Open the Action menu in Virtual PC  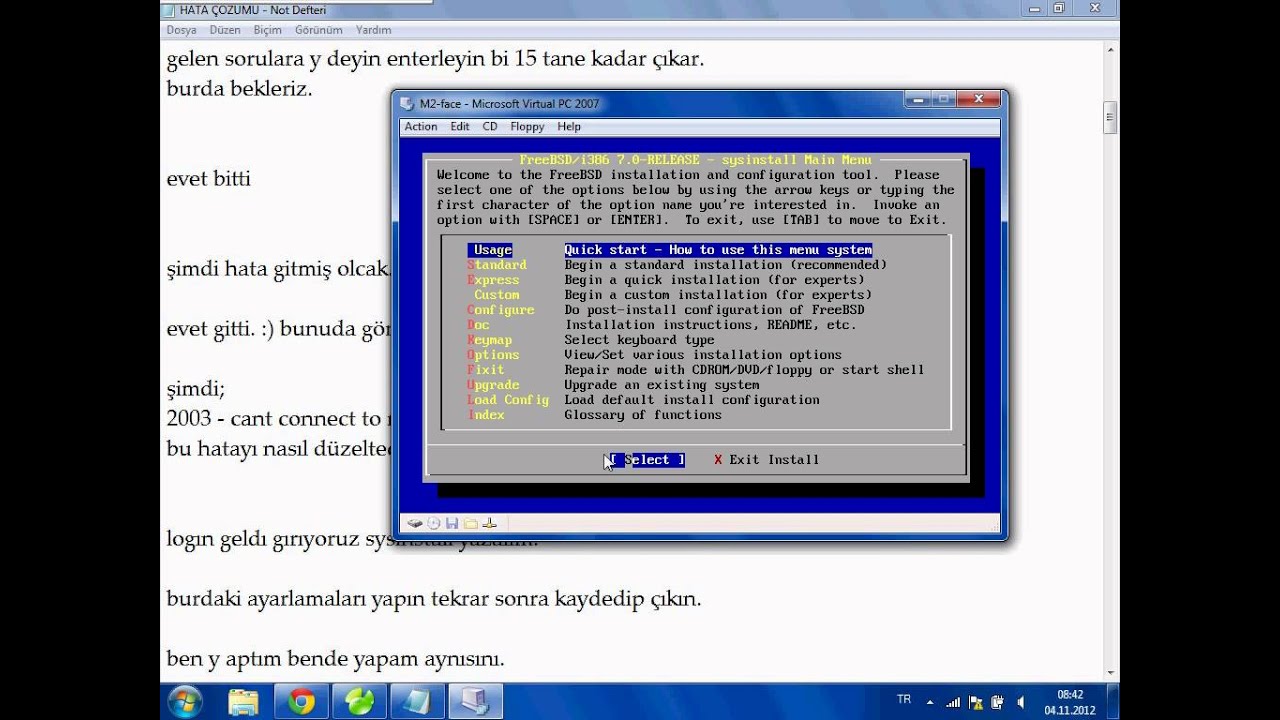click(421, 127)
